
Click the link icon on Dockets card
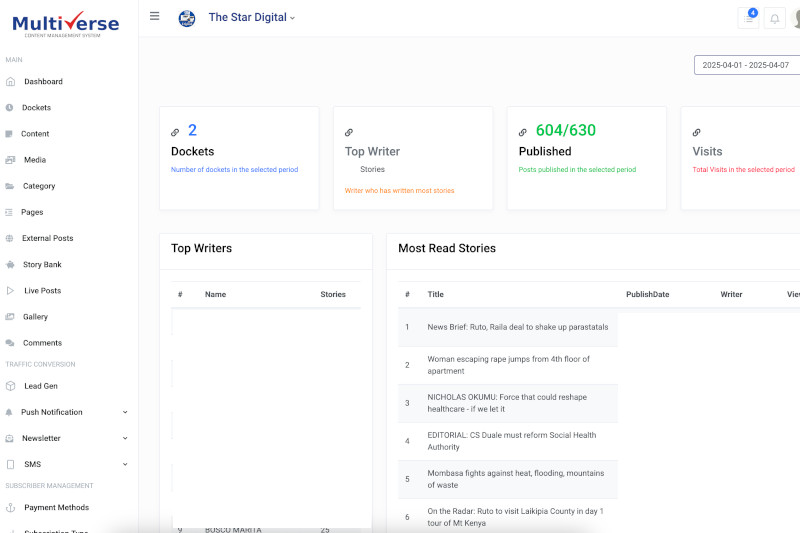point(175,132)
